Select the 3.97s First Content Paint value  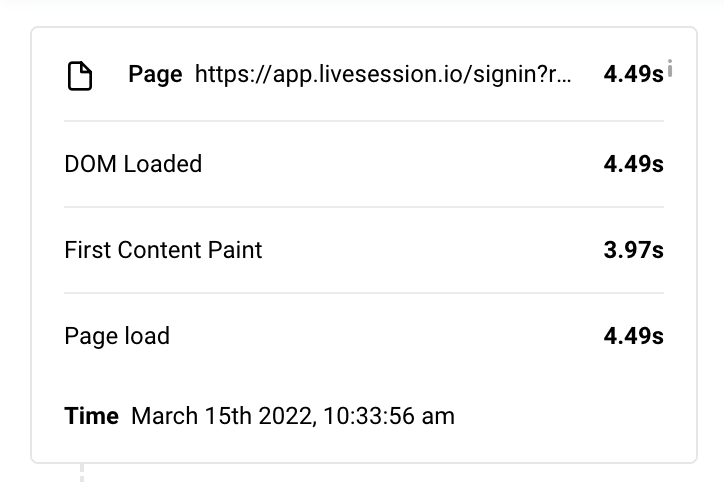pyautogui.click(x=633, y=250)
